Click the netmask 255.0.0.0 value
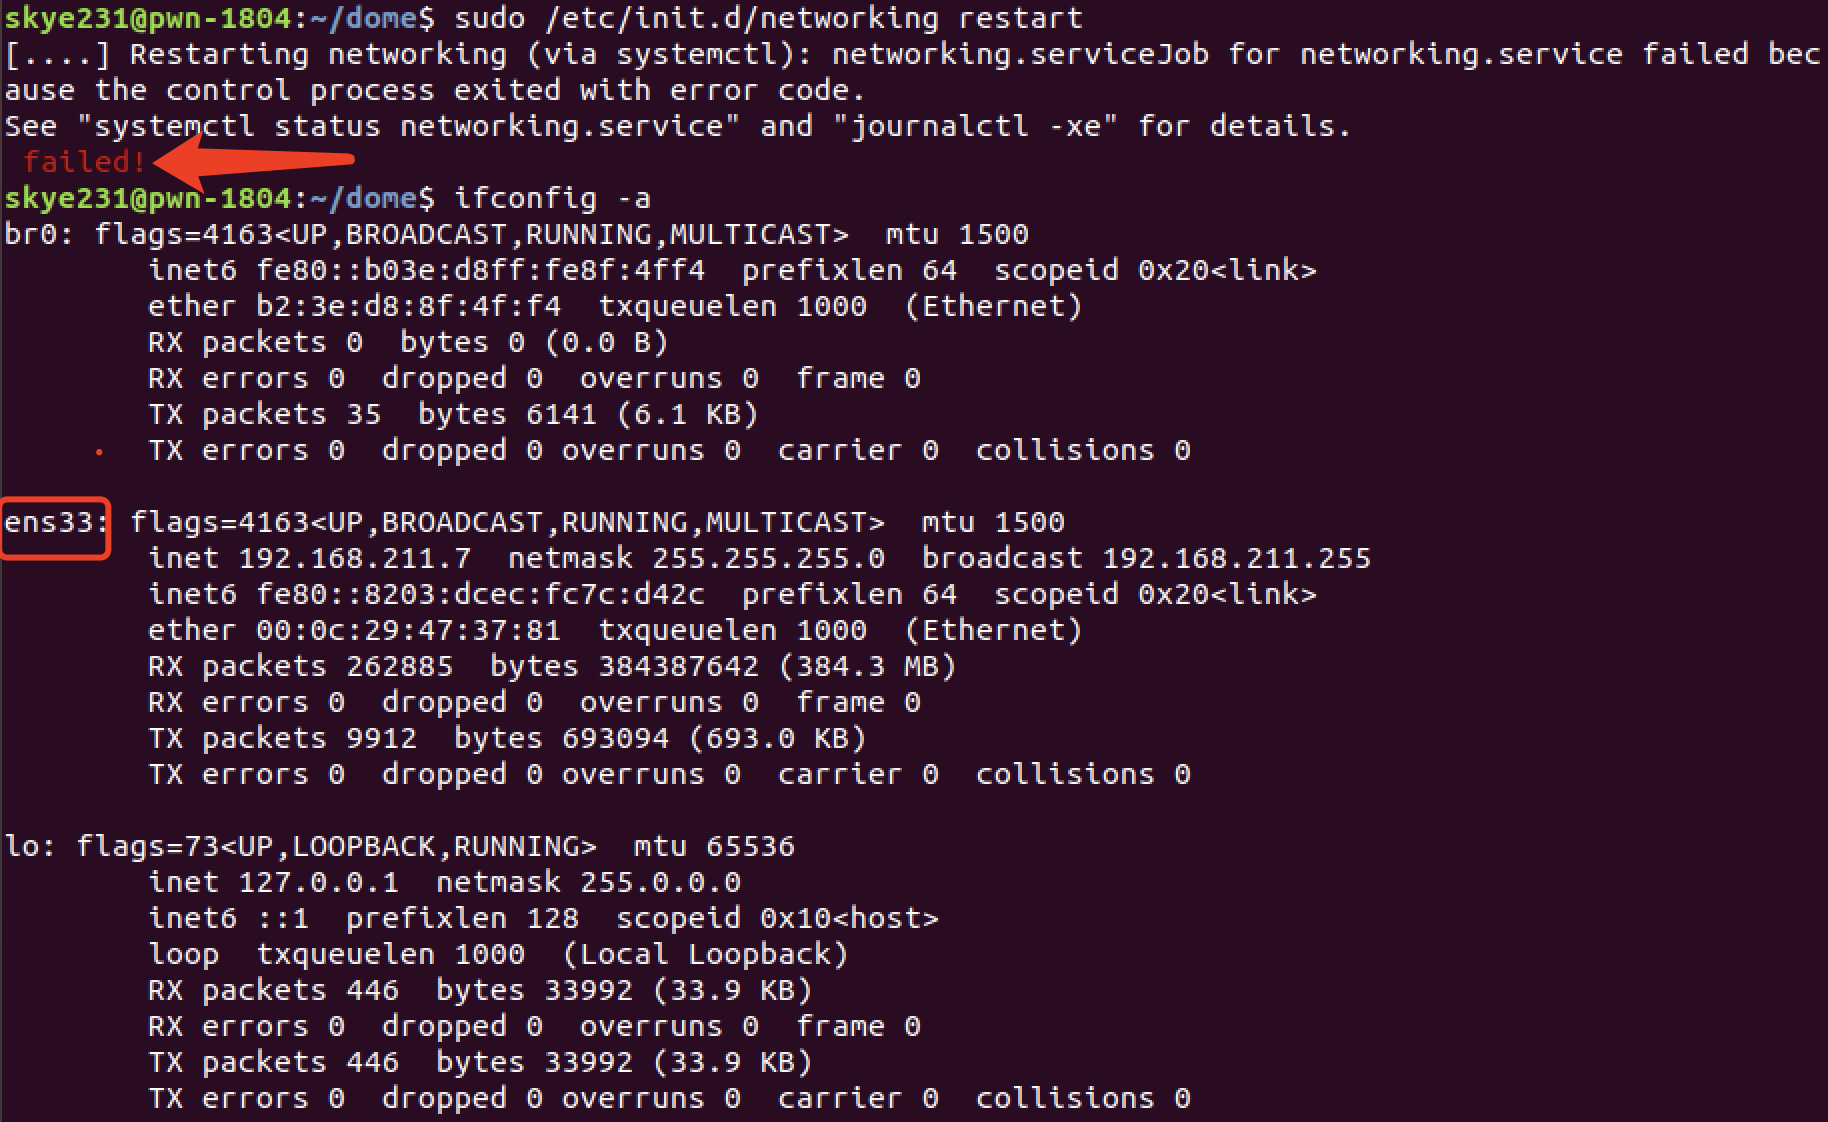The width and height of the screenshot is (1828, 1122). point(660,883)
